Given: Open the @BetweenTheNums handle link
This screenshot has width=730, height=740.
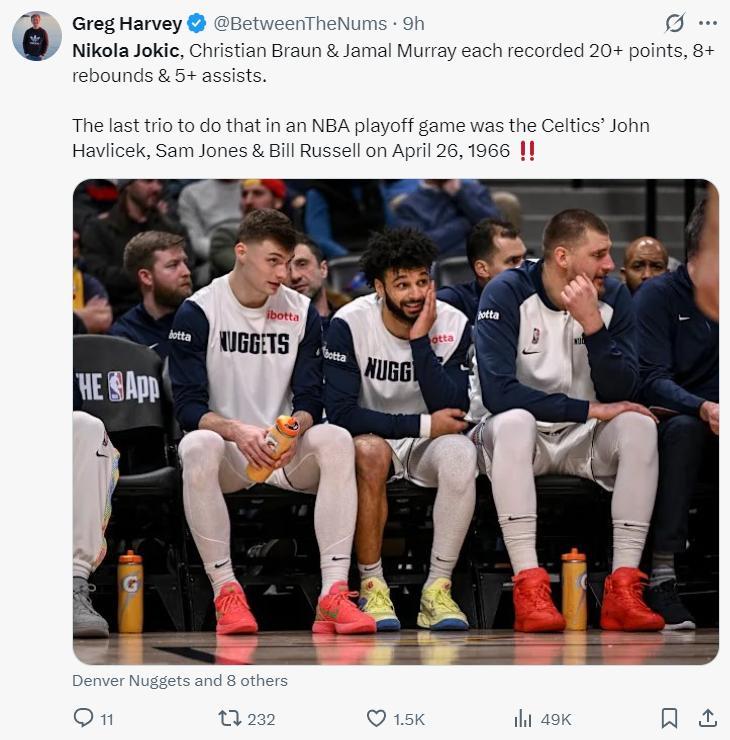Looking at the screenshot, I should click(300, 24).
